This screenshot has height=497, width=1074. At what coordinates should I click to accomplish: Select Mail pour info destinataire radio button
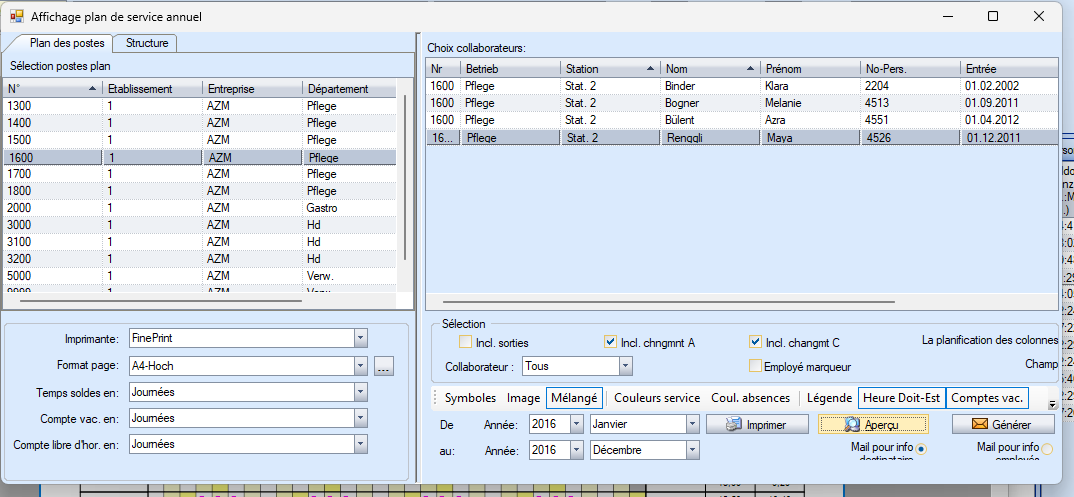click(921, 449)
